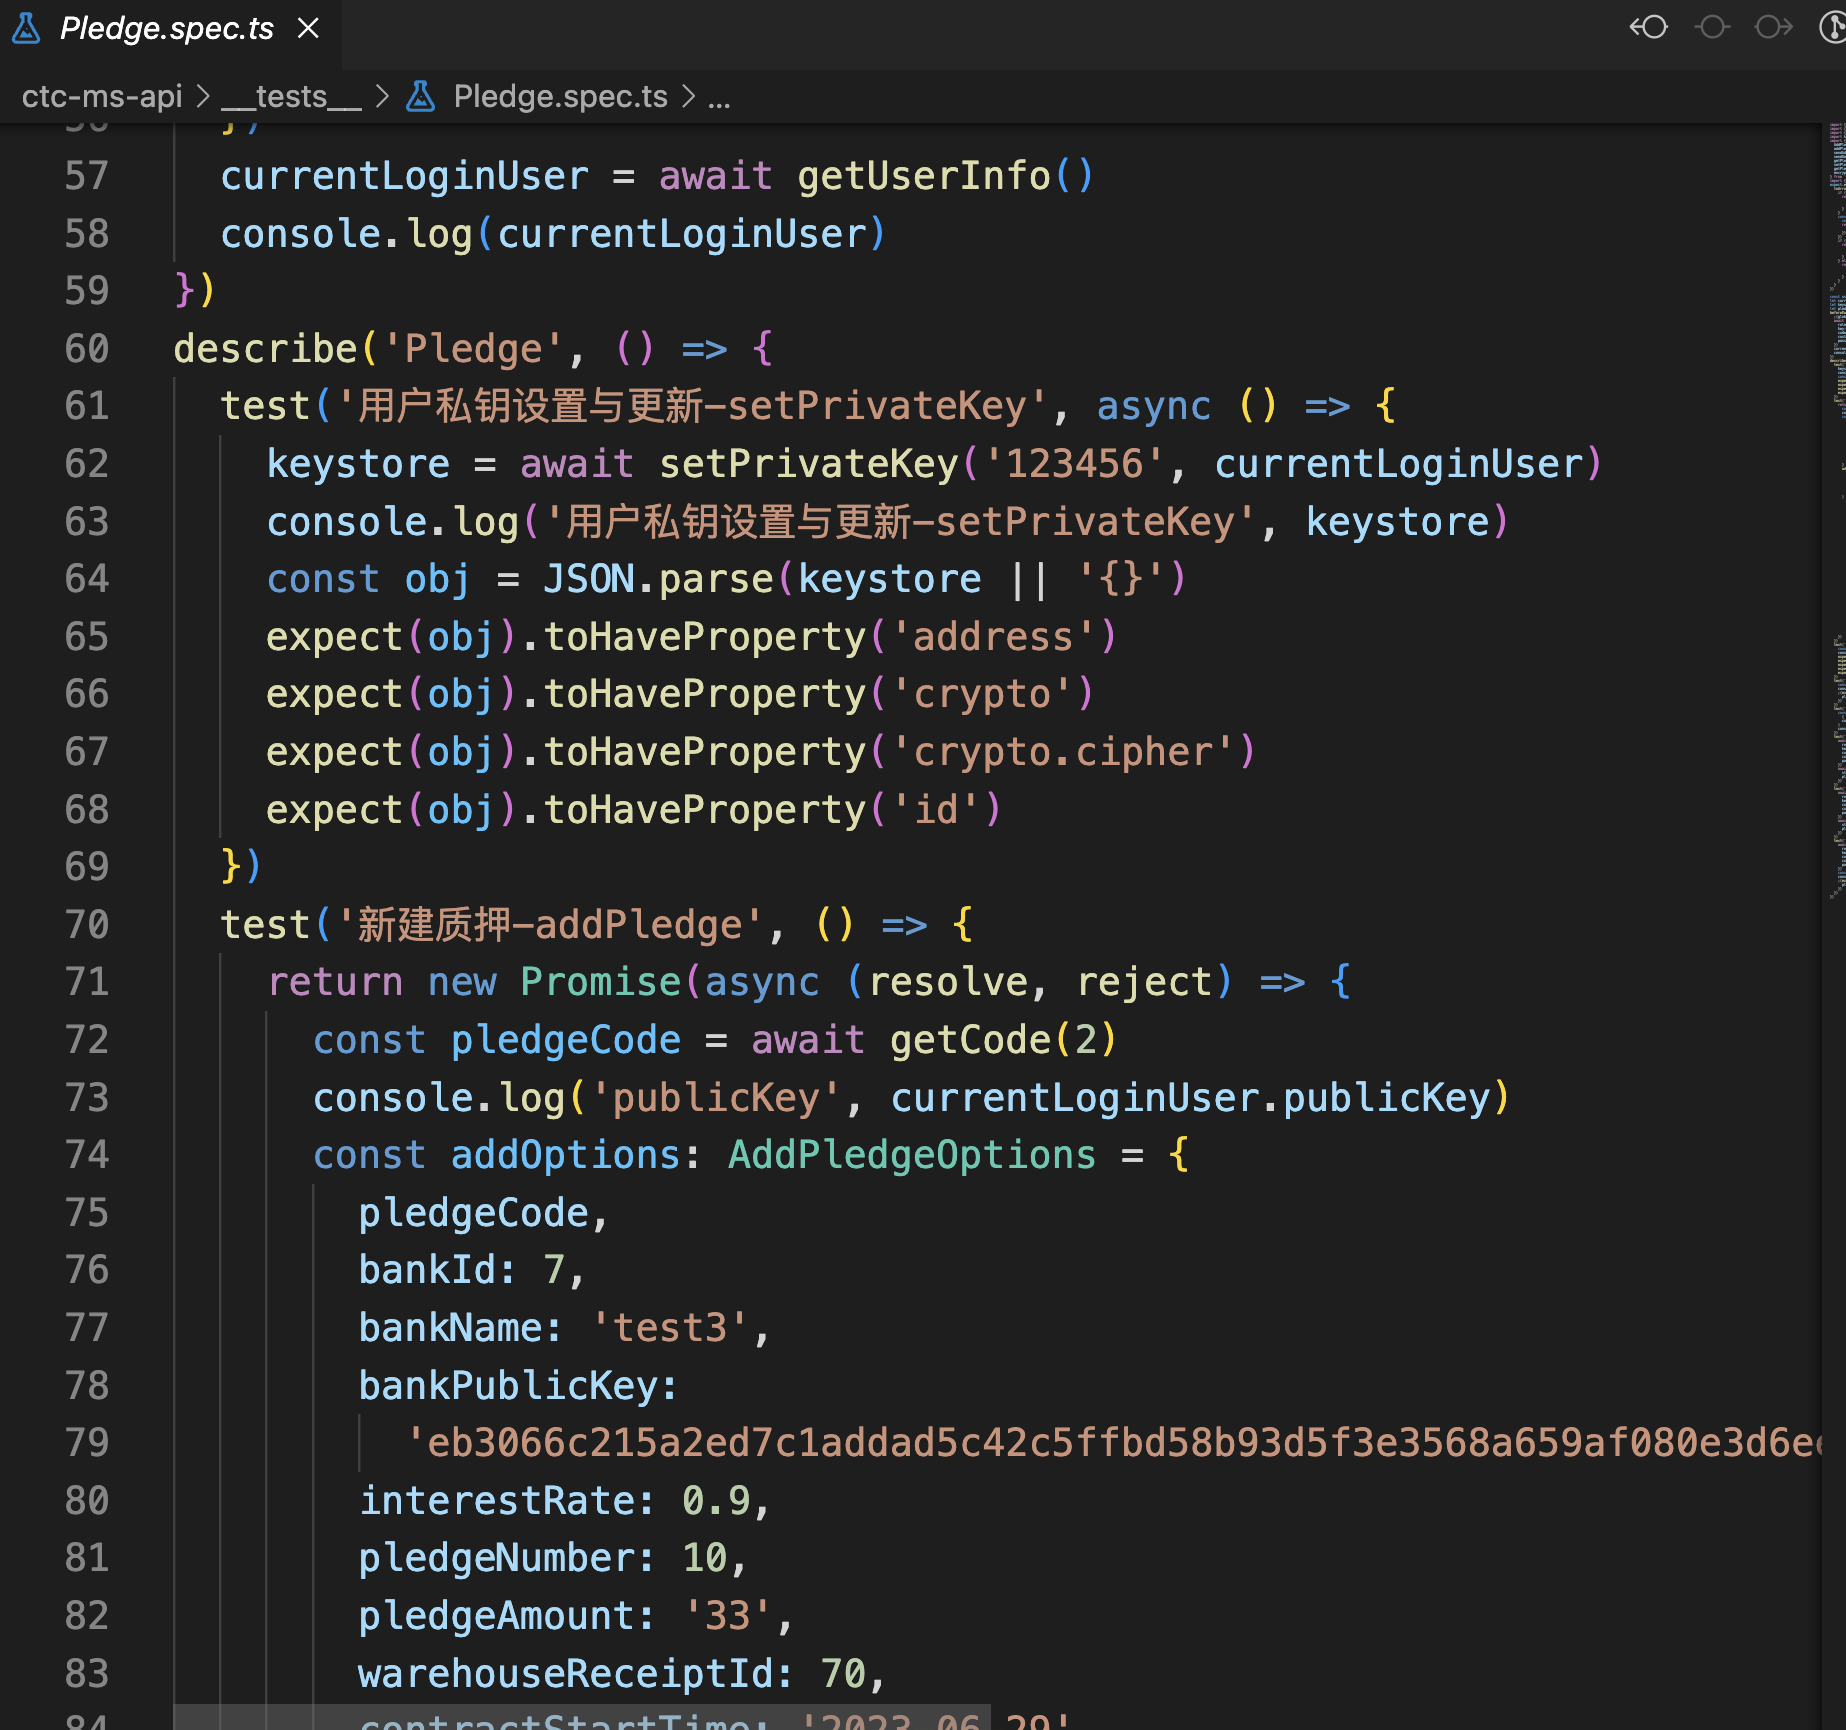Image resolution: width=1846 pixels, height=1730 pixels.
Task: Click the middle commit circle icon
Action: 1712,27
